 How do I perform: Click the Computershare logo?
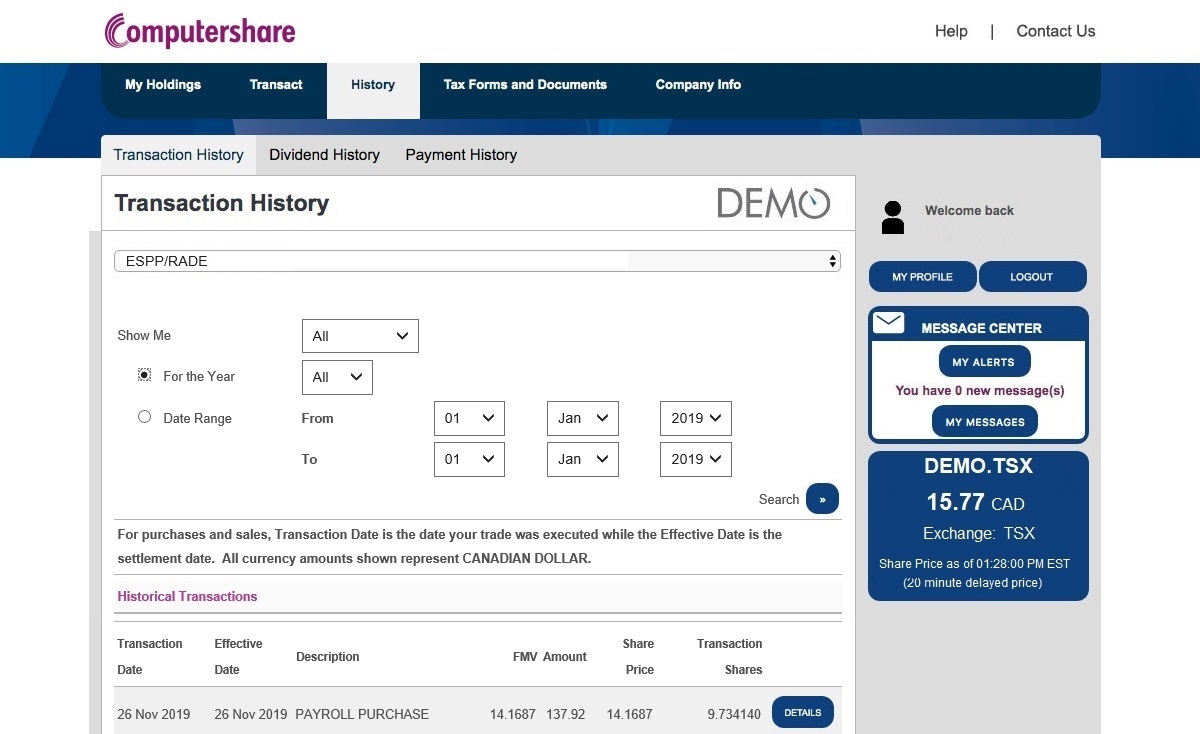[200, 31]
